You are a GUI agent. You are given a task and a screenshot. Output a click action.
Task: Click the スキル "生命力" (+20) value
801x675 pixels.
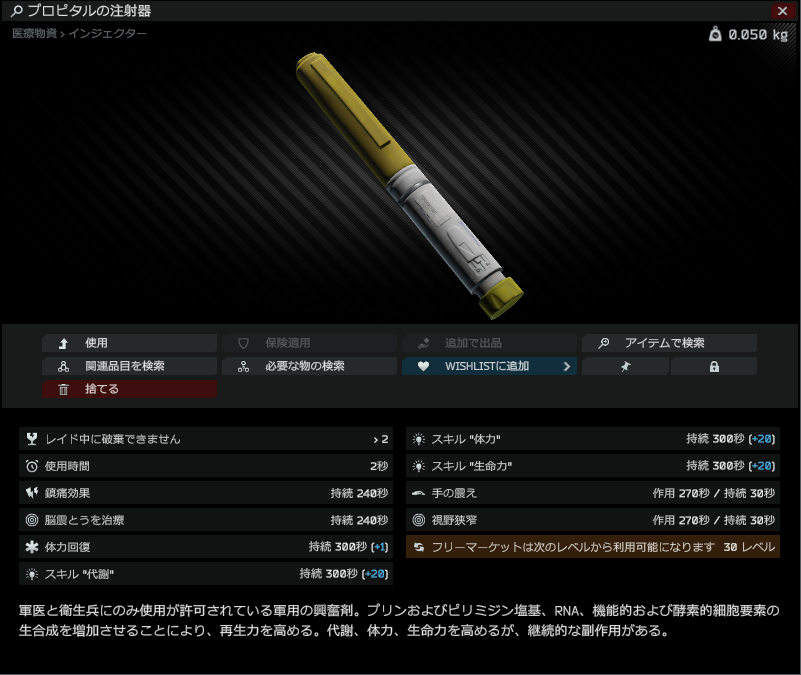coord(762,466)
